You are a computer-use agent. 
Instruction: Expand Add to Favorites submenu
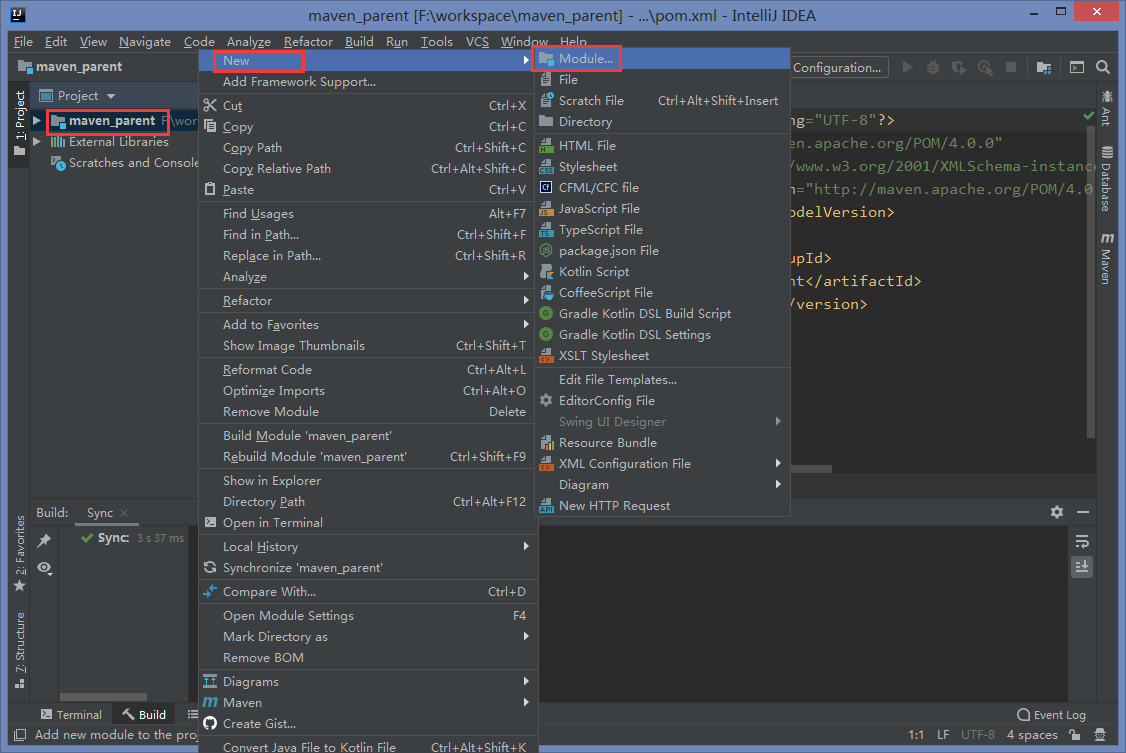pos(368,324)
